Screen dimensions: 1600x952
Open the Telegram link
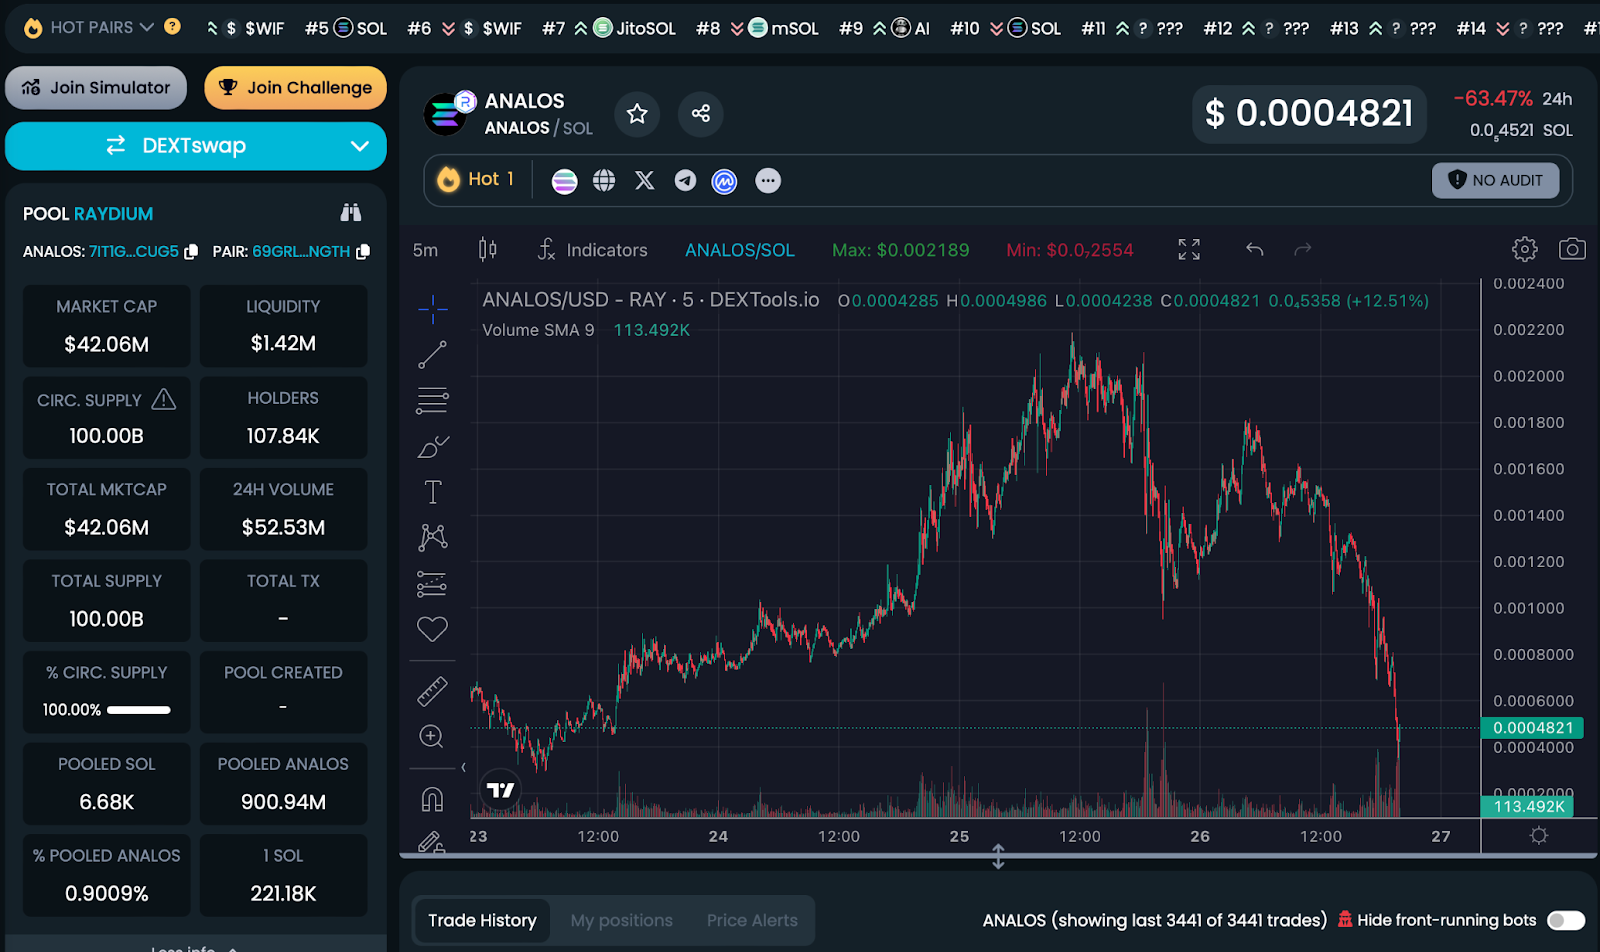685,181
